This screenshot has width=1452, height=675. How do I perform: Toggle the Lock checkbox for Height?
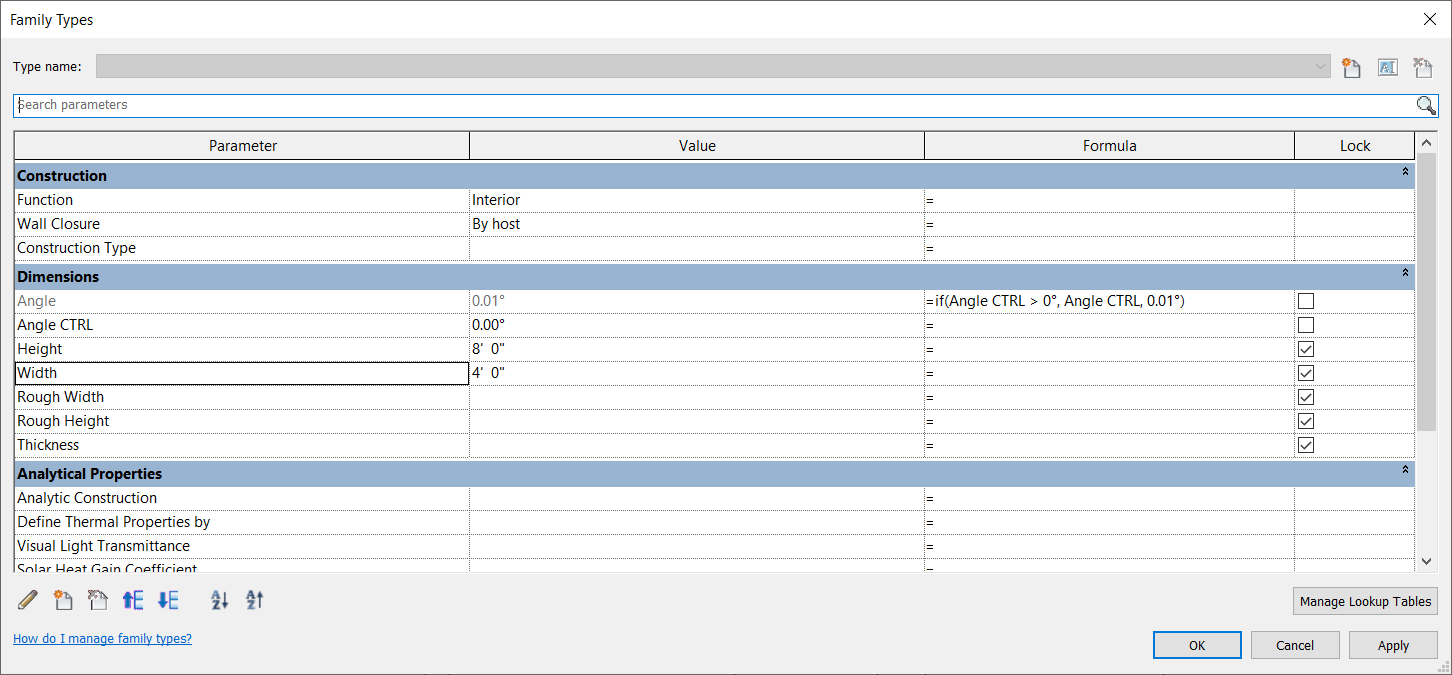(x=1305, y=348)
